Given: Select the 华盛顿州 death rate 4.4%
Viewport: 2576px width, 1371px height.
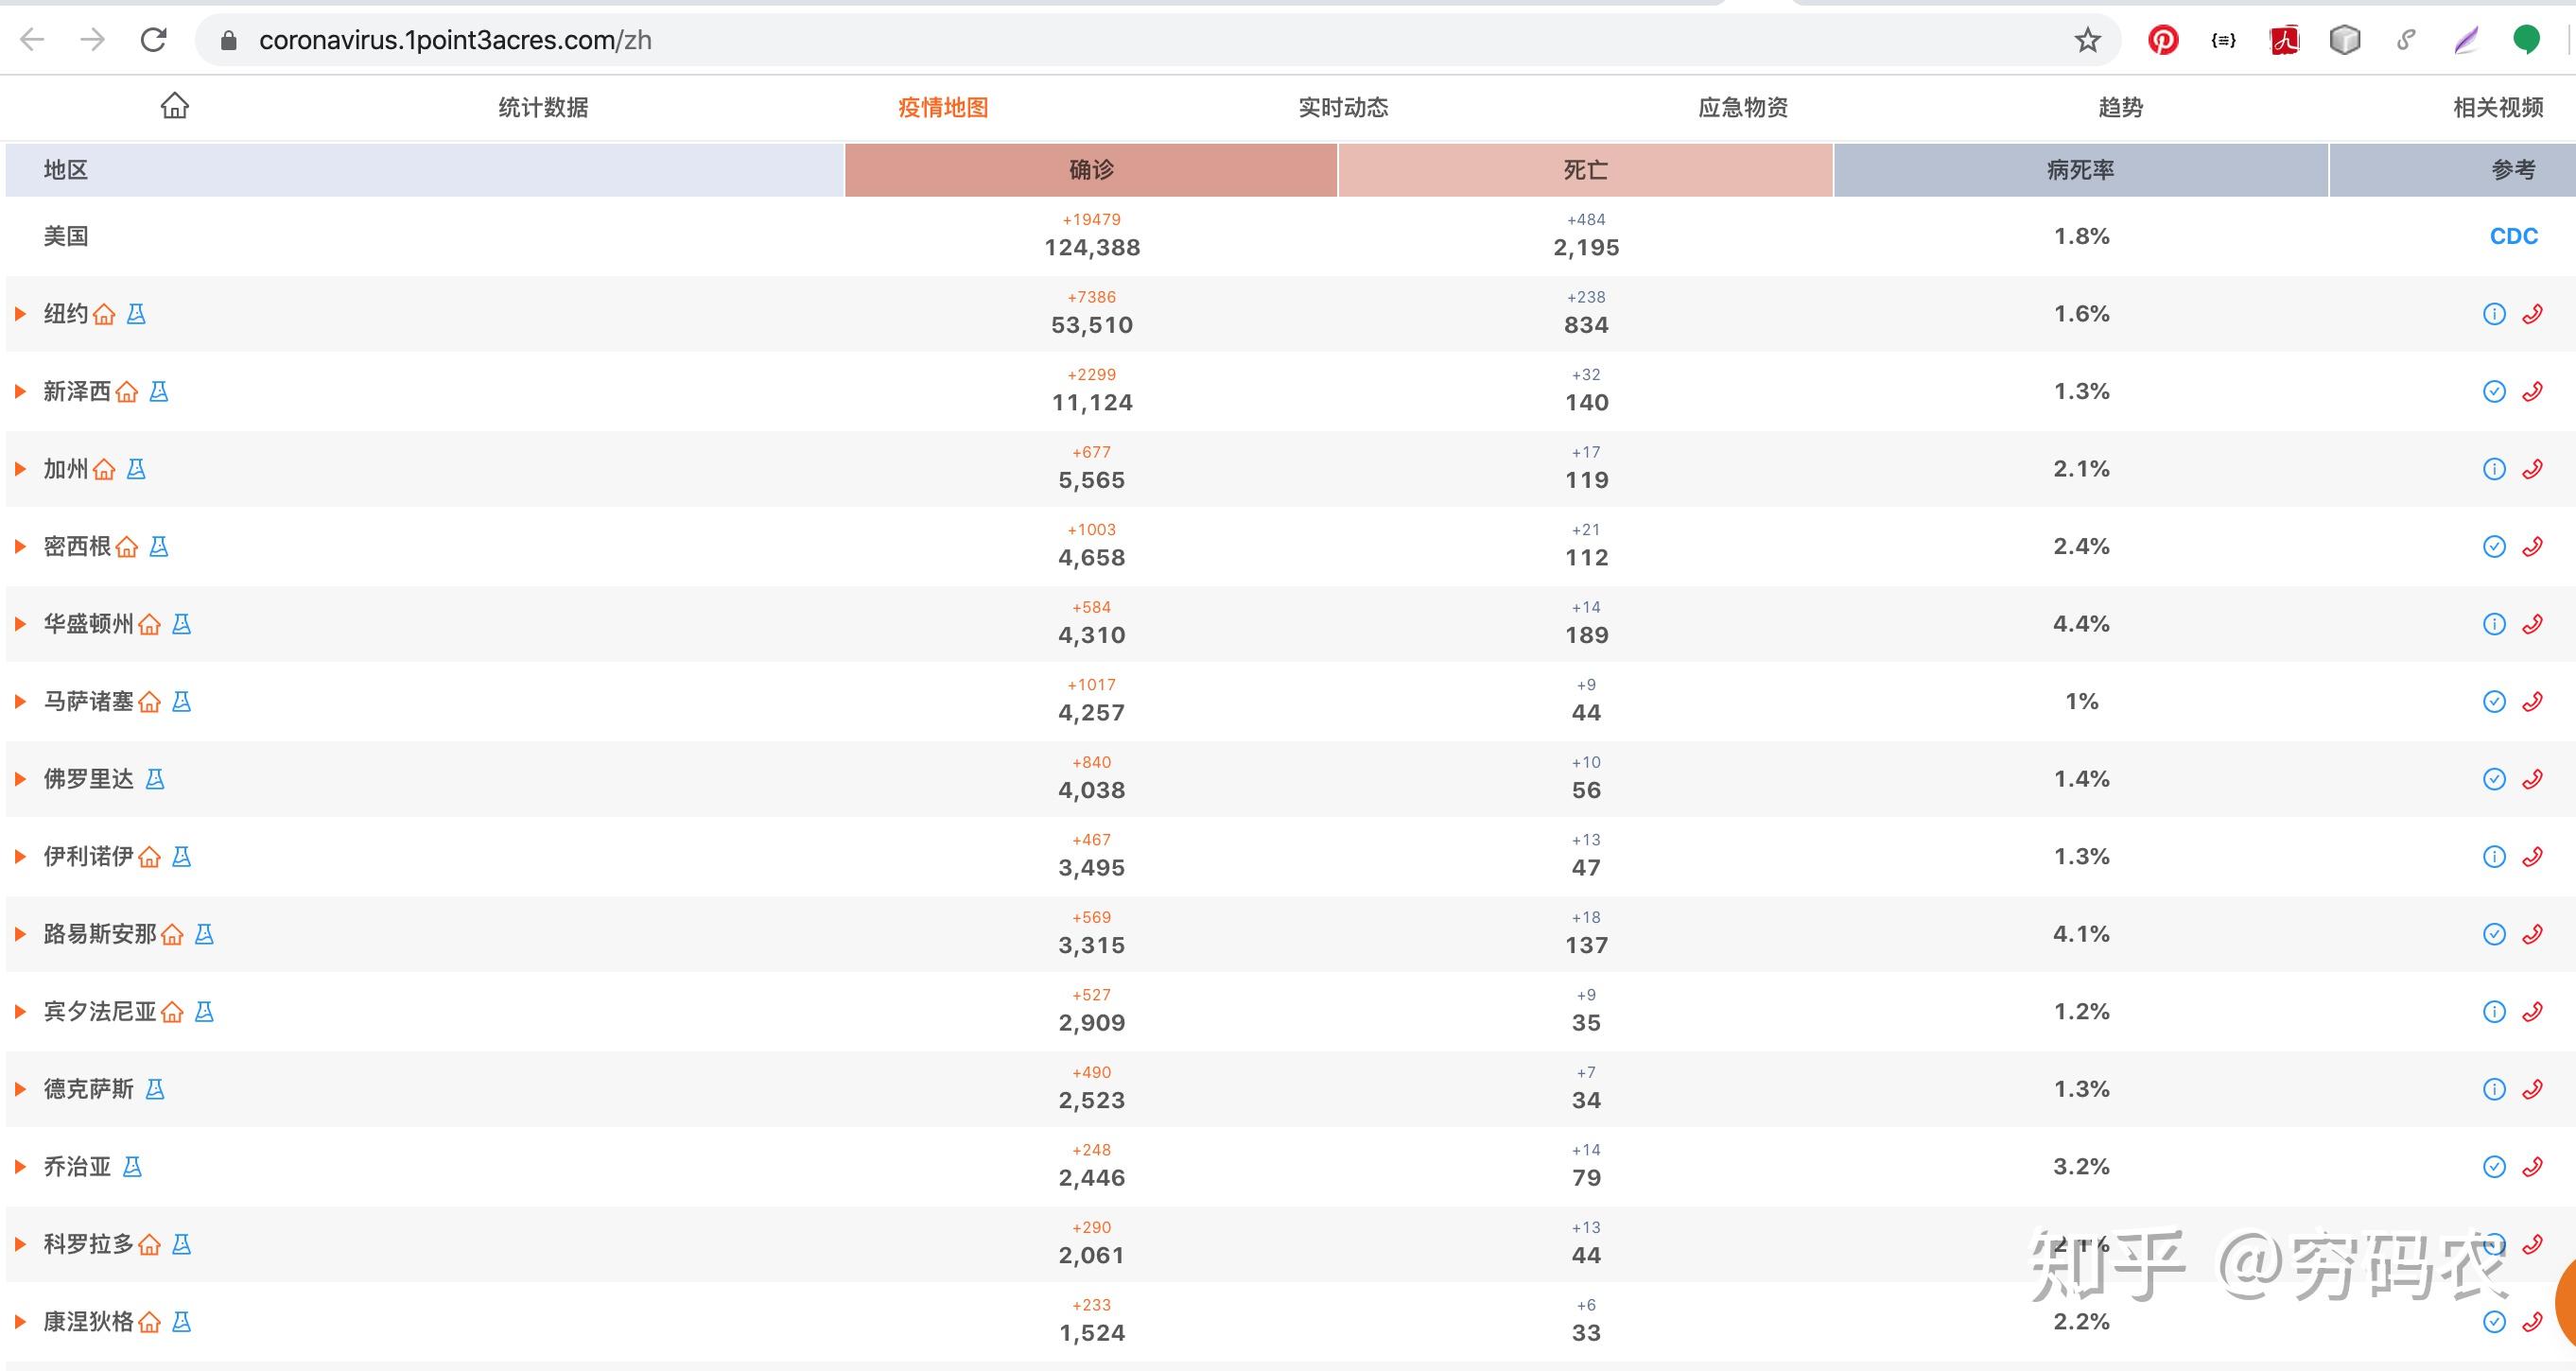Looking at the screenshot, I should (x=2081, y=624).
